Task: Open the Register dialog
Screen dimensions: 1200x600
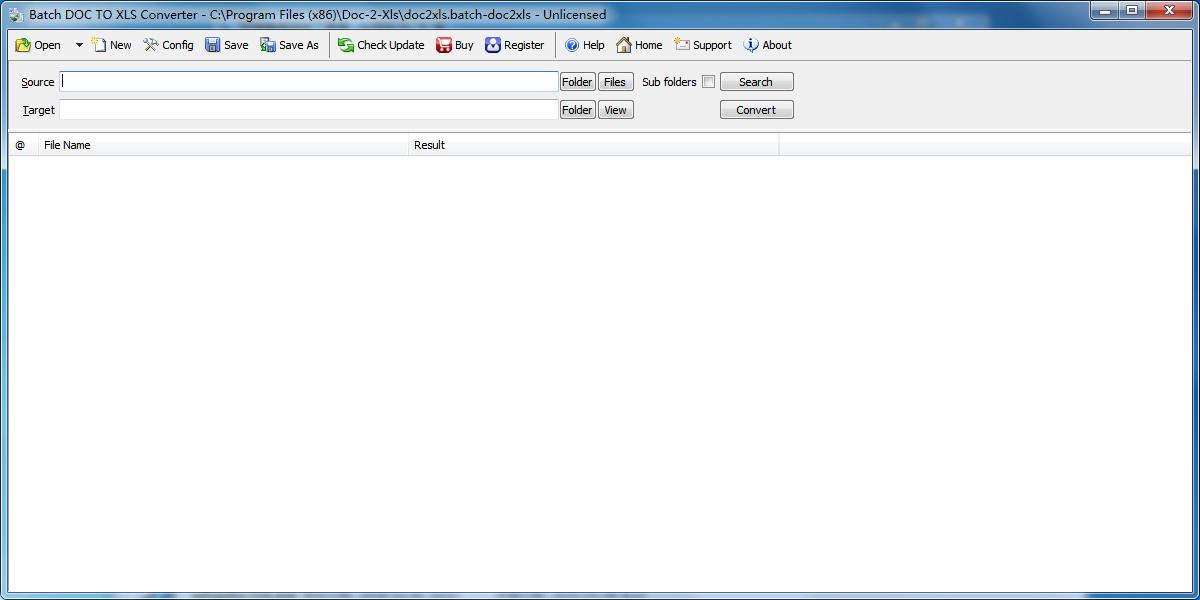Action: point(515,45)
